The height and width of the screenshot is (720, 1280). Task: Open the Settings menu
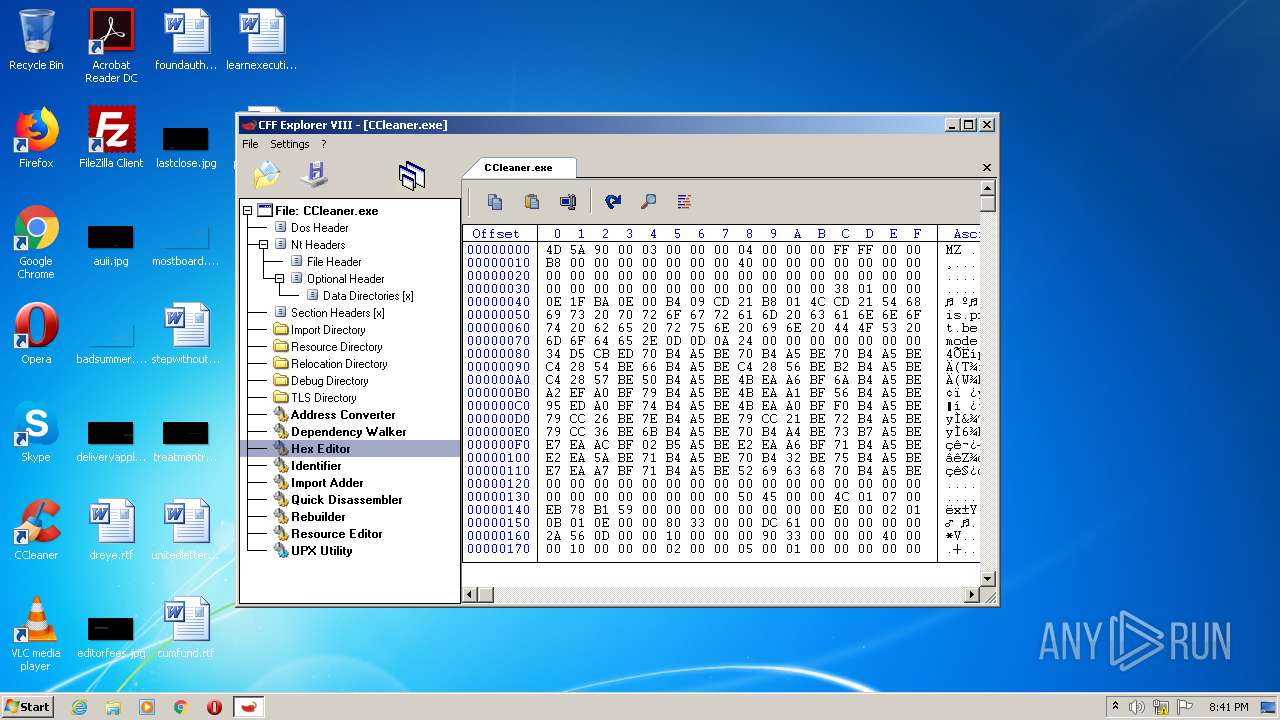[x=290, y=144]
